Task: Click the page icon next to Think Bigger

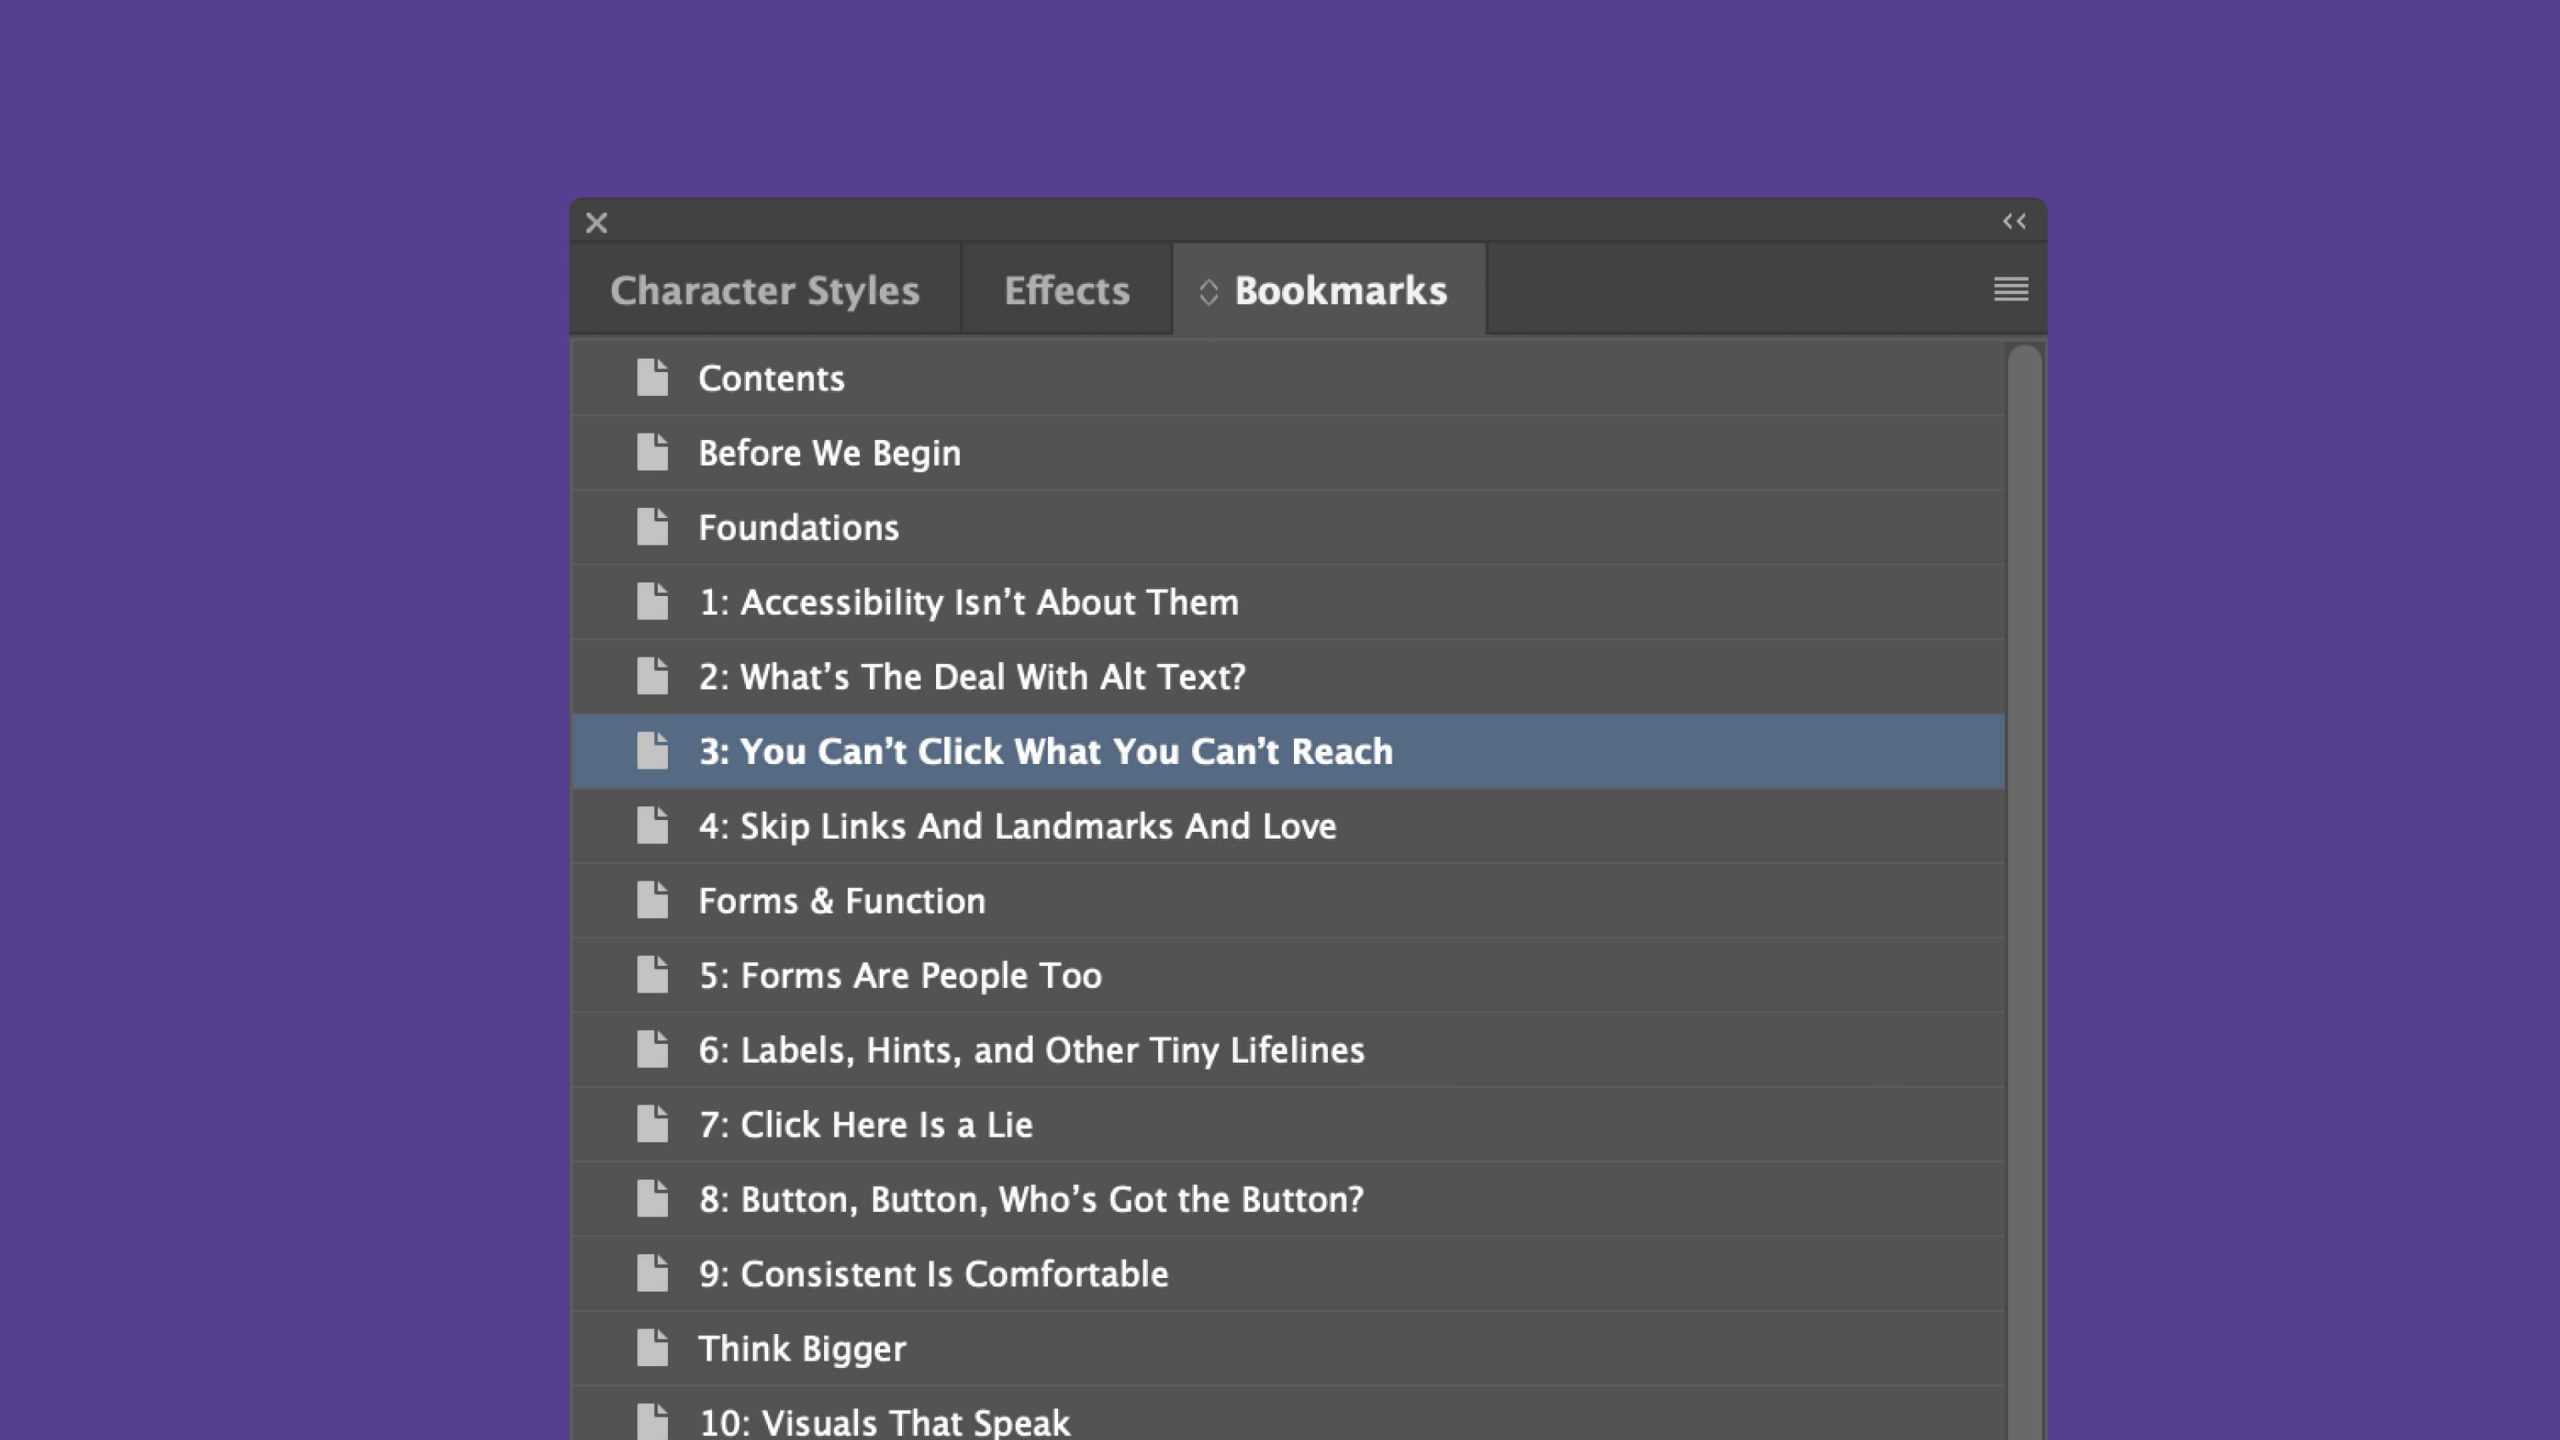Action: tap(652, 1348)
